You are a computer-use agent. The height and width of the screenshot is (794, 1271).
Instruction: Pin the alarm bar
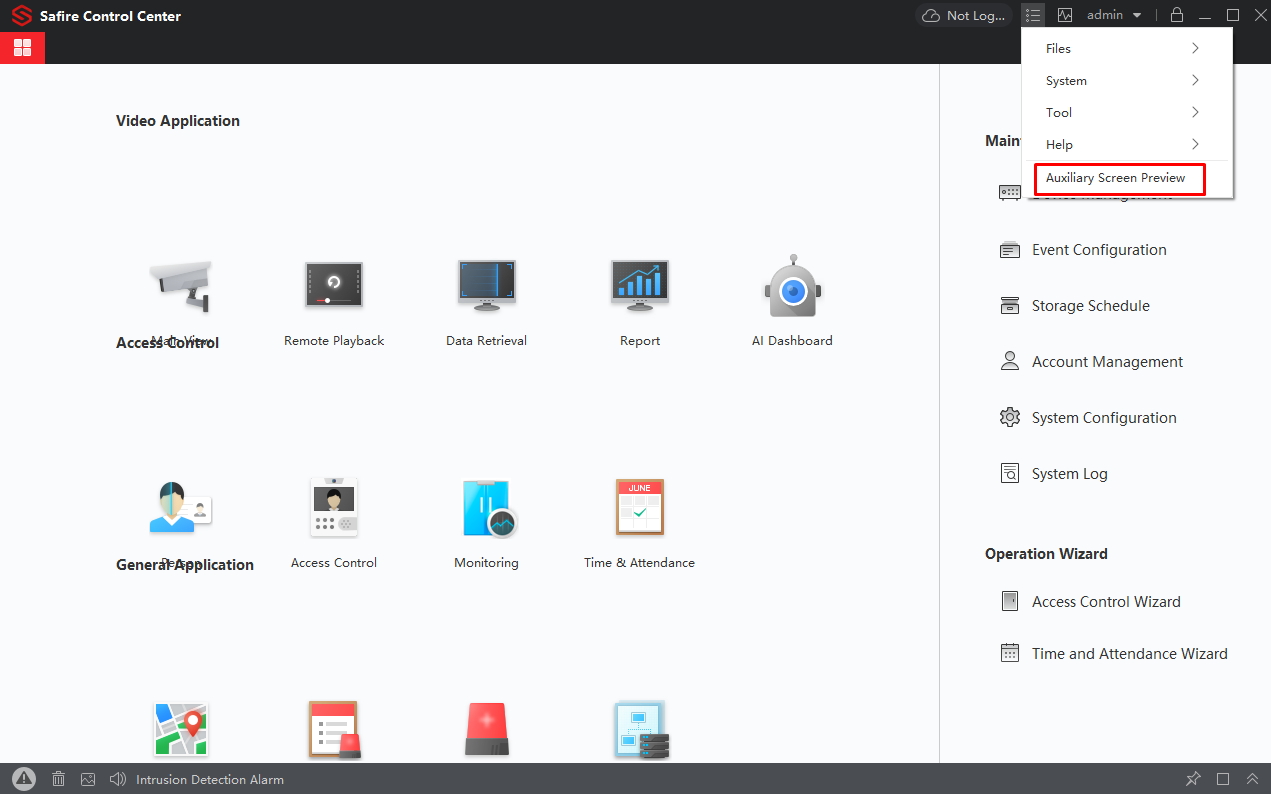(x=1193, y=779)
